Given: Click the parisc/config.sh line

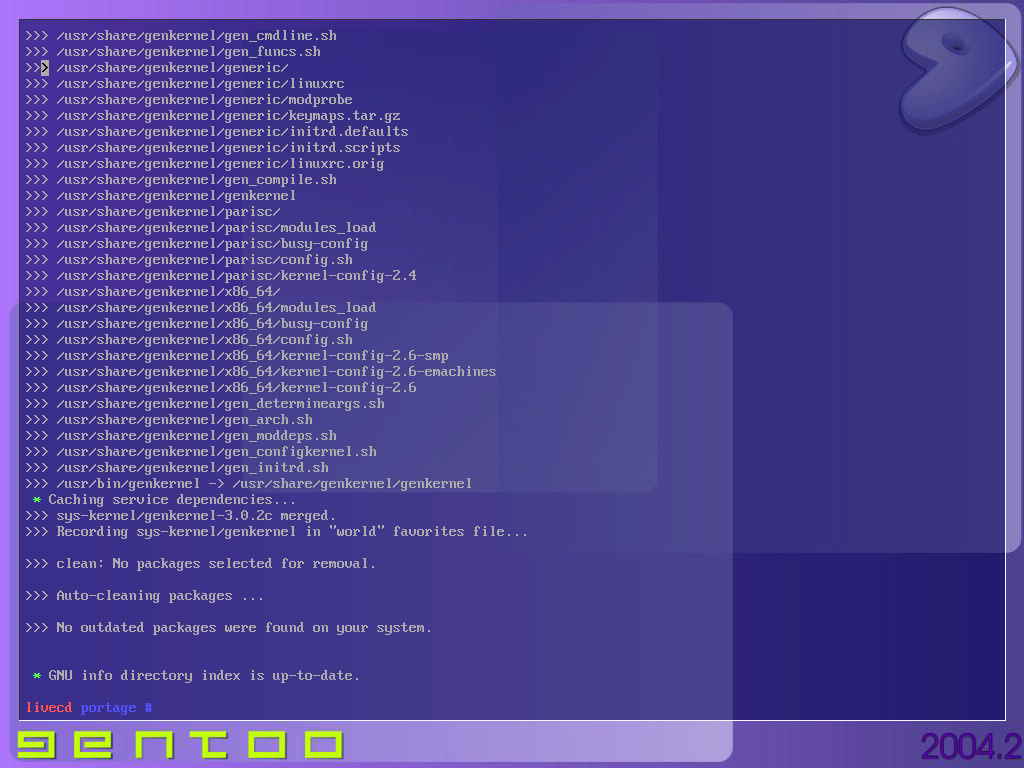Looking at the screenshot, I should point(189,259).
